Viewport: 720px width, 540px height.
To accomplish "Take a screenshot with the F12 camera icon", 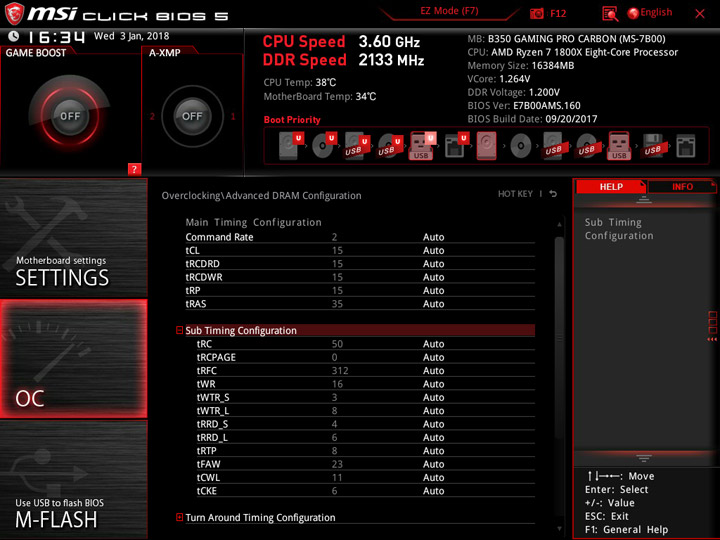I will (536, 13).
